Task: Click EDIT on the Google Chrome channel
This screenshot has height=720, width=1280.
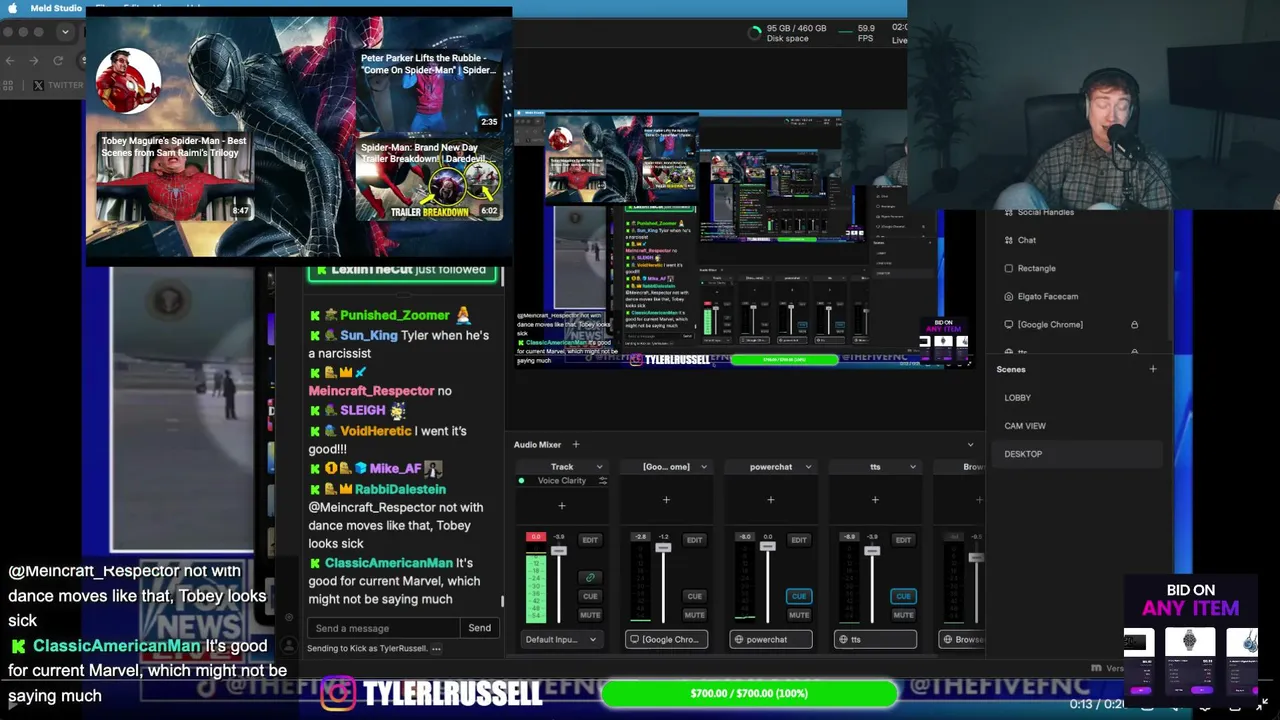Action: pos(695,540)
